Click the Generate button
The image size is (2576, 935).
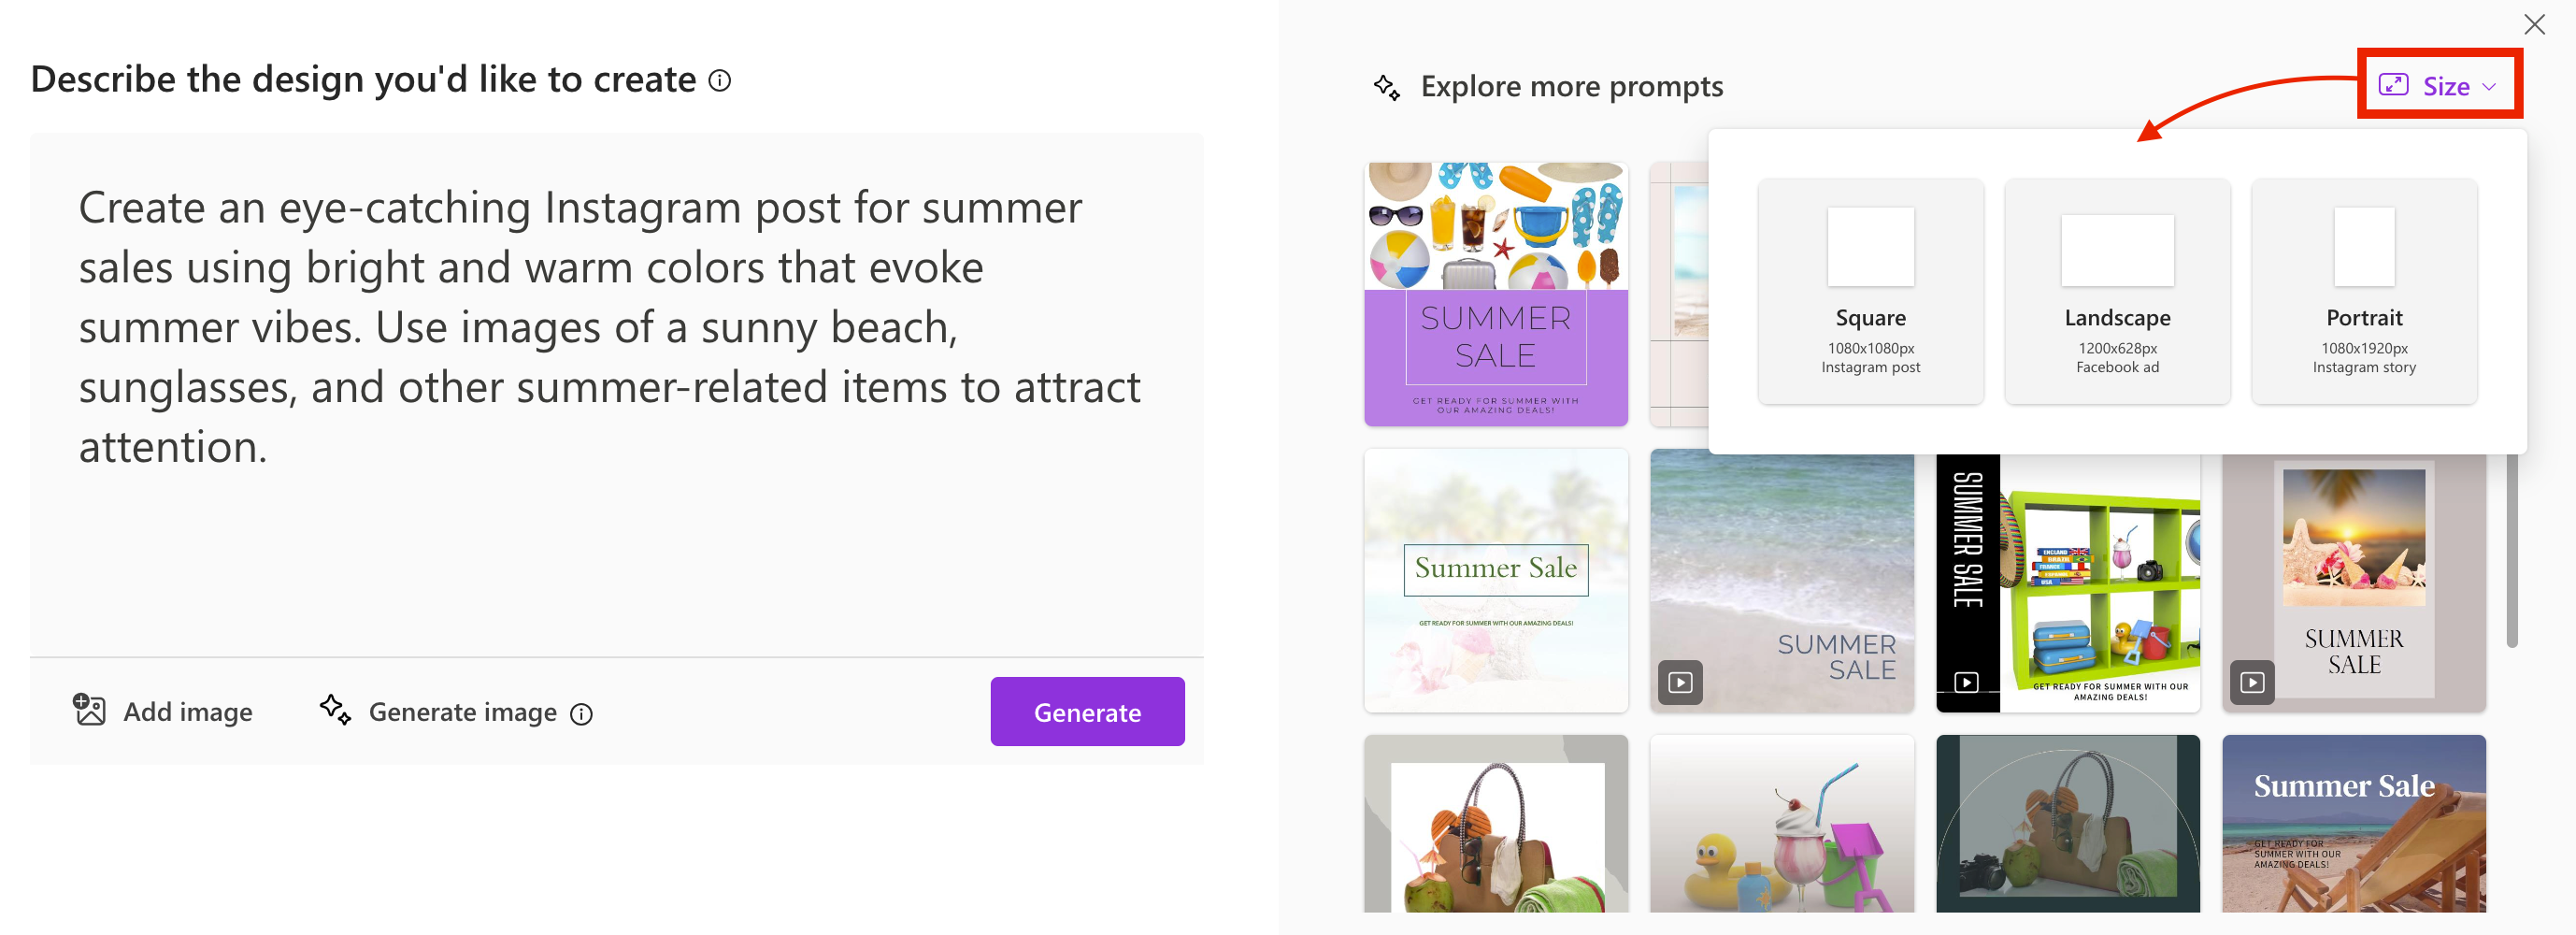coord(1087,711)
